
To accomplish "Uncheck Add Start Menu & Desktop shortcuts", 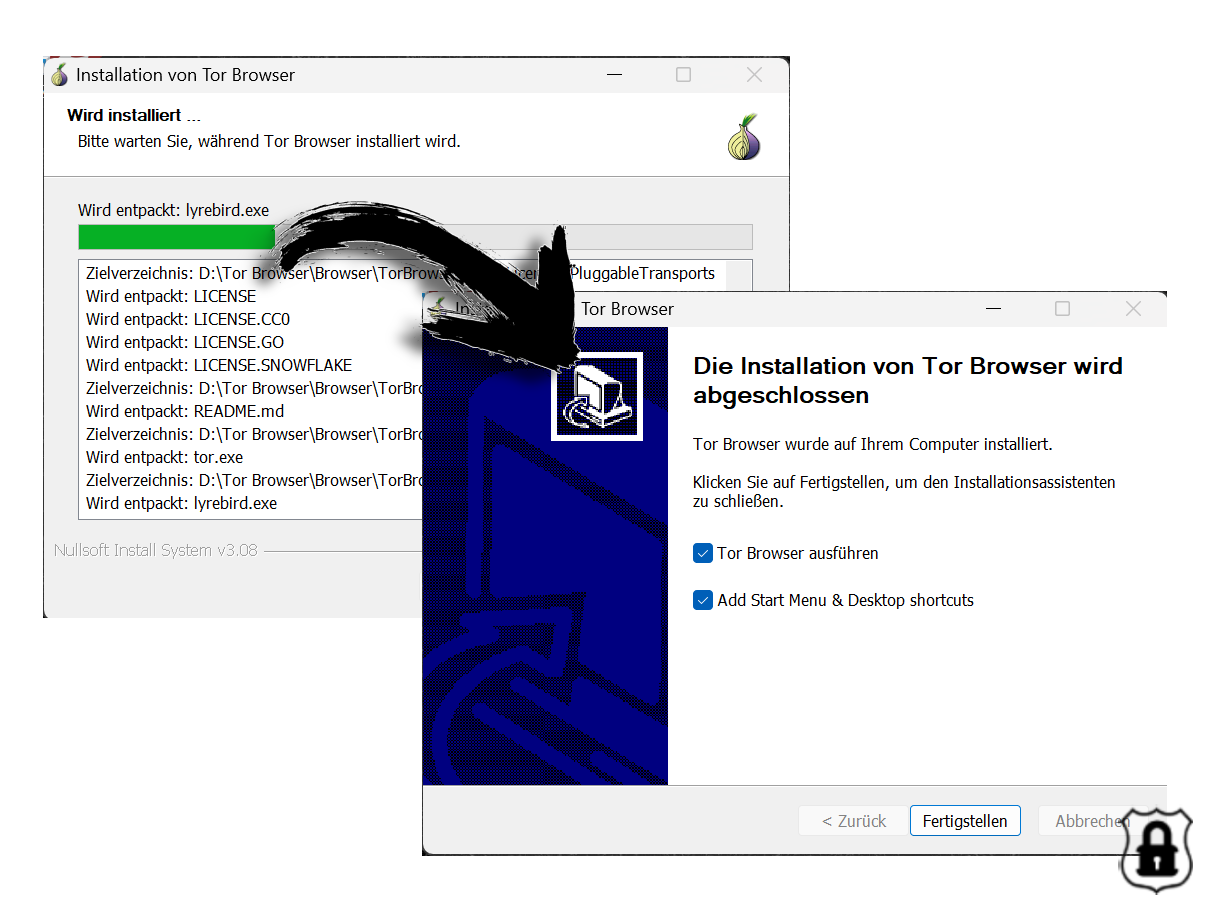I will [x=703, y=600].
